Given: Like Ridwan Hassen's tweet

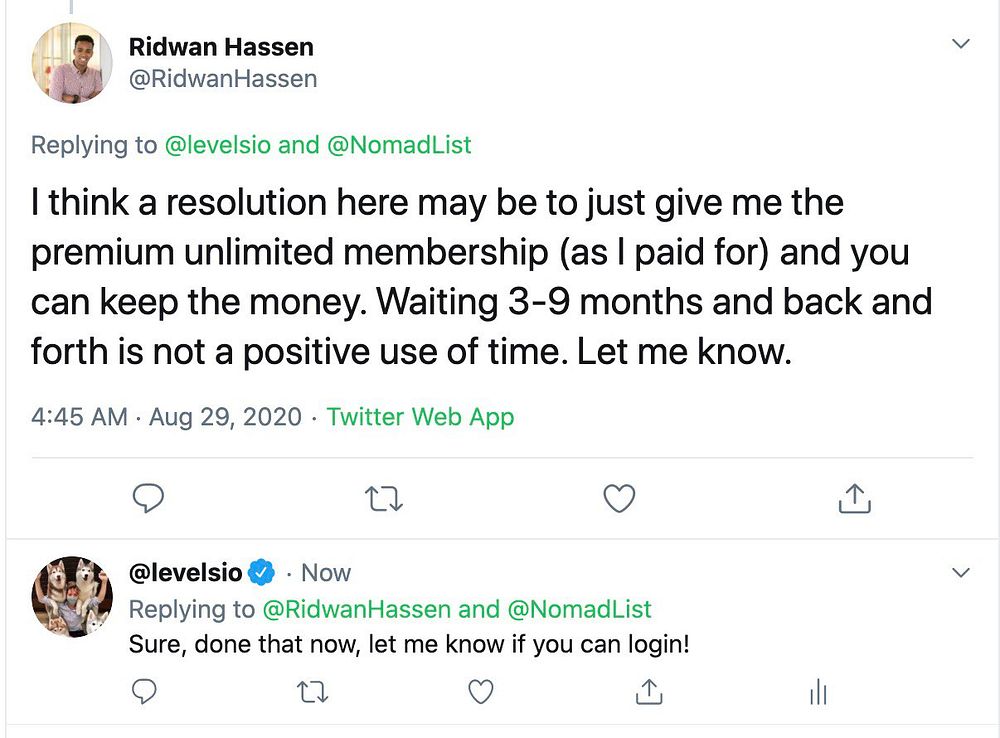Looking at the screenshot, I should pyautogui.click(x=620, y=498).
